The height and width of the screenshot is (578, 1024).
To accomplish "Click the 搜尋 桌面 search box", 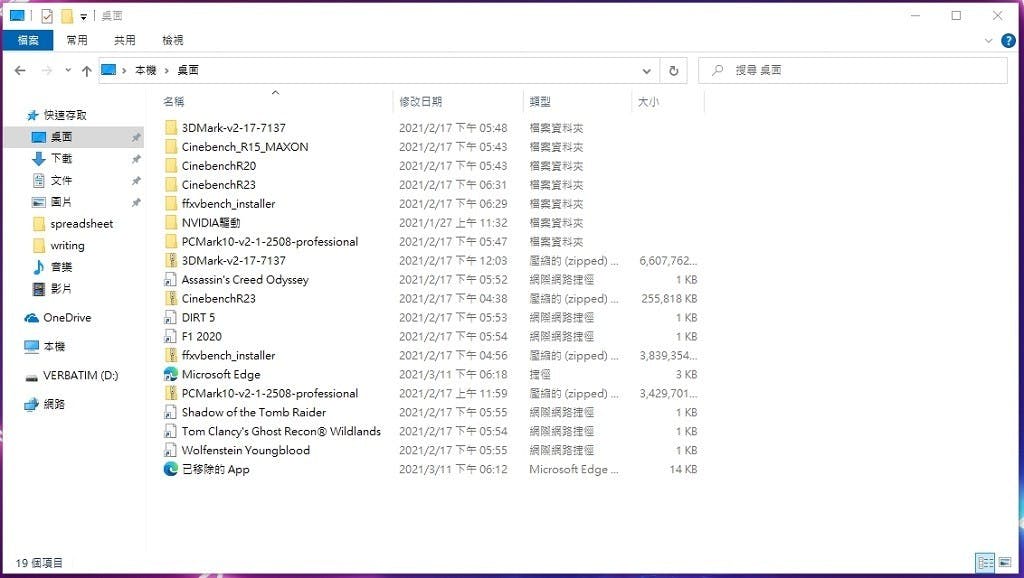I will pos(852,71).
